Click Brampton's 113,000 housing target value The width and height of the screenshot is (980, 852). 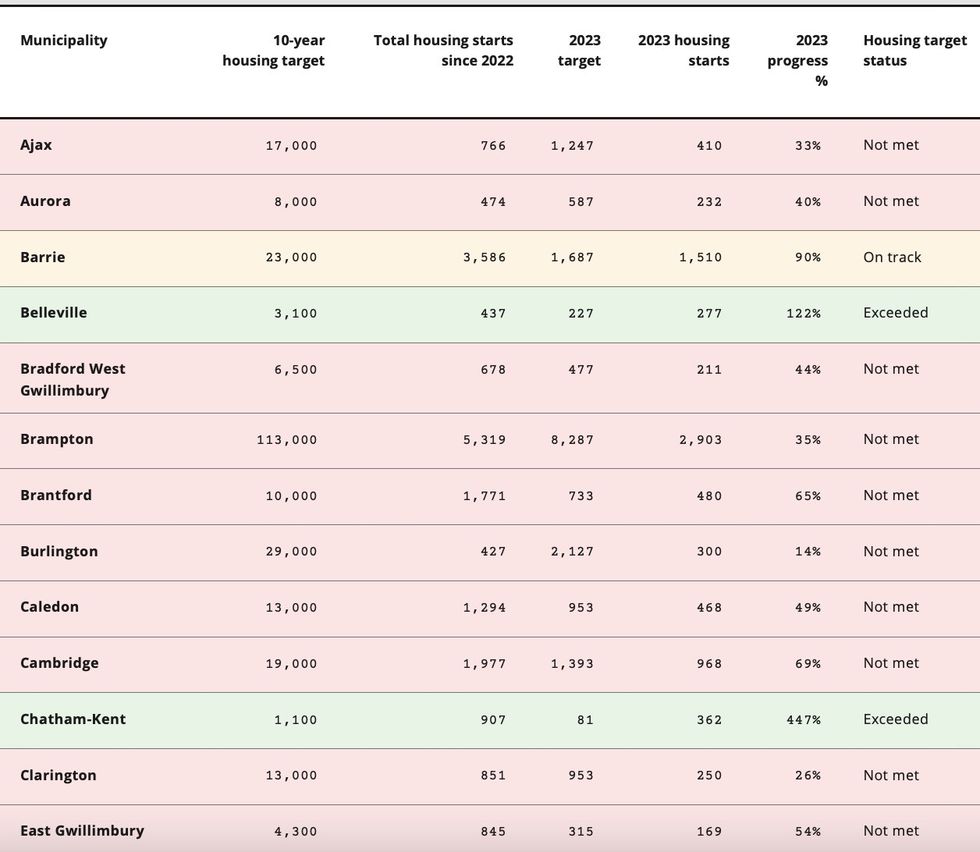pyautogui.click(x=287, y=440)
